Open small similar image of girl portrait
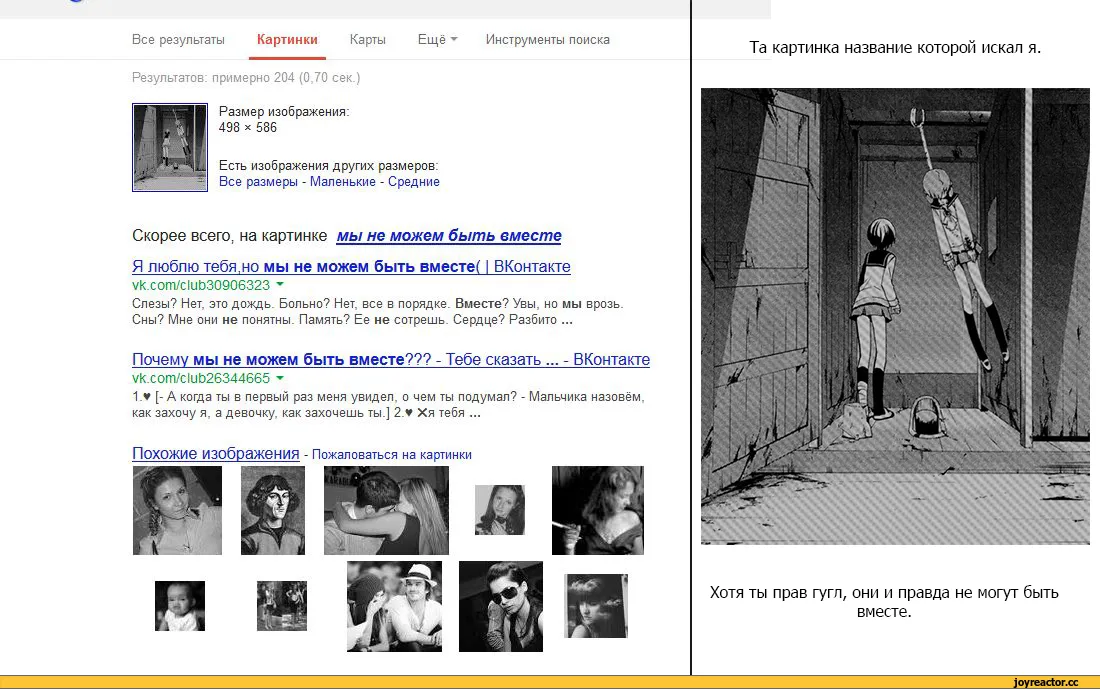Image resolution: width=1100 pixels, height=689 pixels. tap(499, 510)
